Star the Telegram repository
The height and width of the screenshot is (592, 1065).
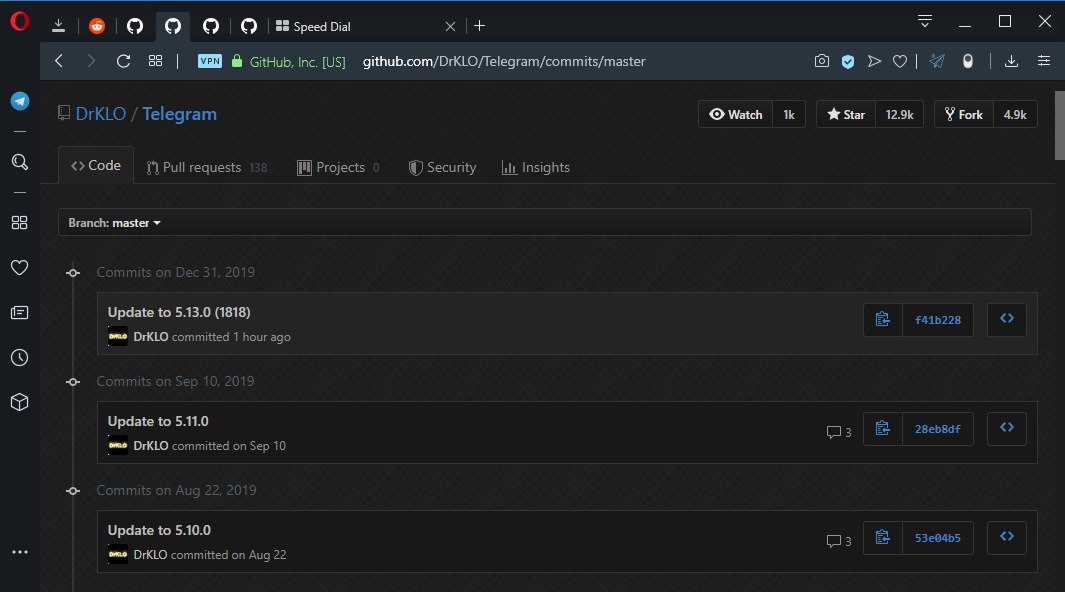click(x=846, y=114)
